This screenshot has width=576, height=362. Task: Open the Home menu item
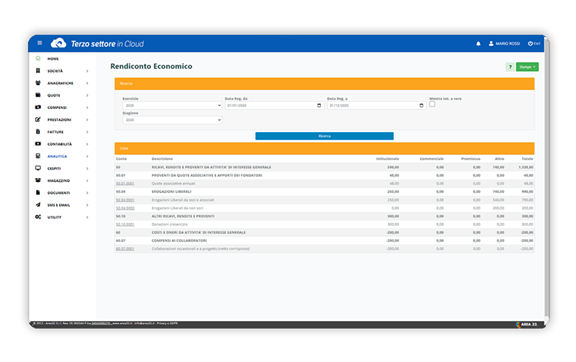pyautogui.click(x=53, y=59)
